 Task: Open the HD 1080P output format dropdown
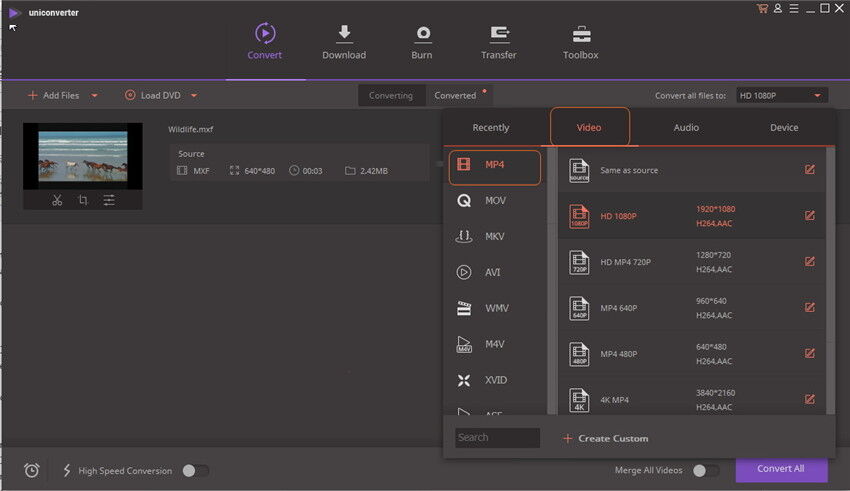(782, 96)
